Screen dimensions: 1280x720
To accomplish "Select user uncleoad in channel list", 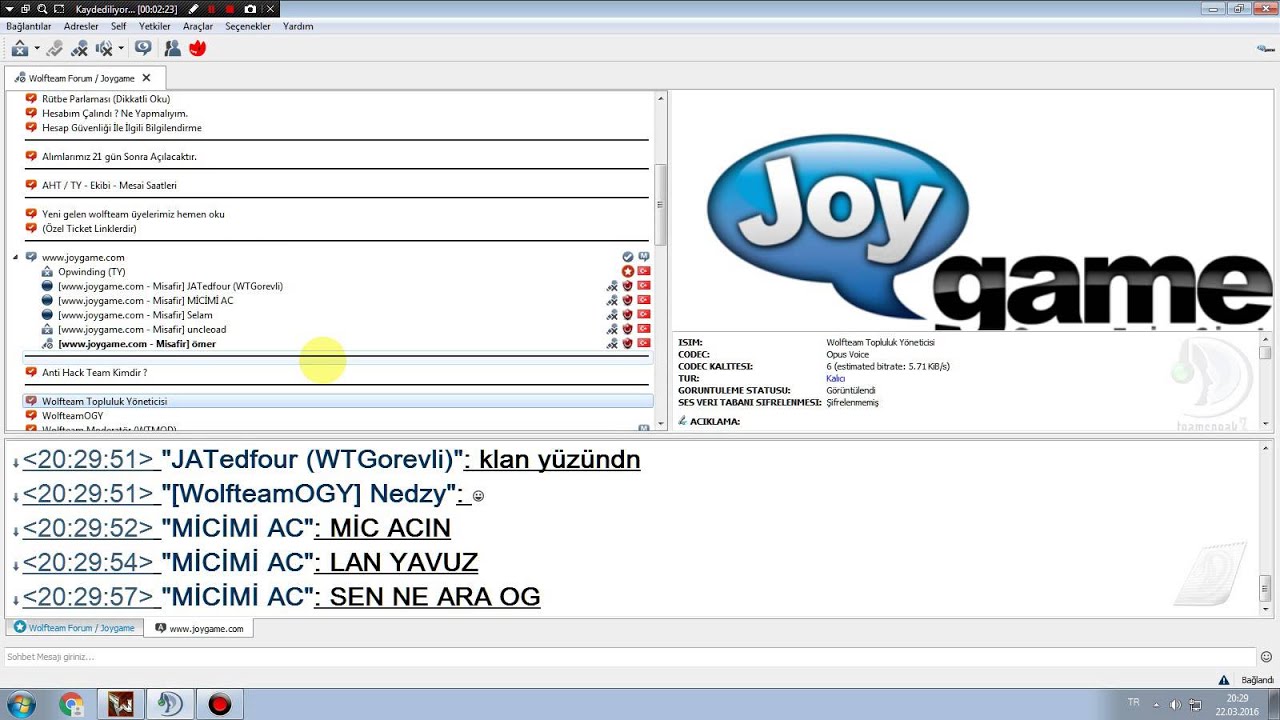I will pos(142,330).
